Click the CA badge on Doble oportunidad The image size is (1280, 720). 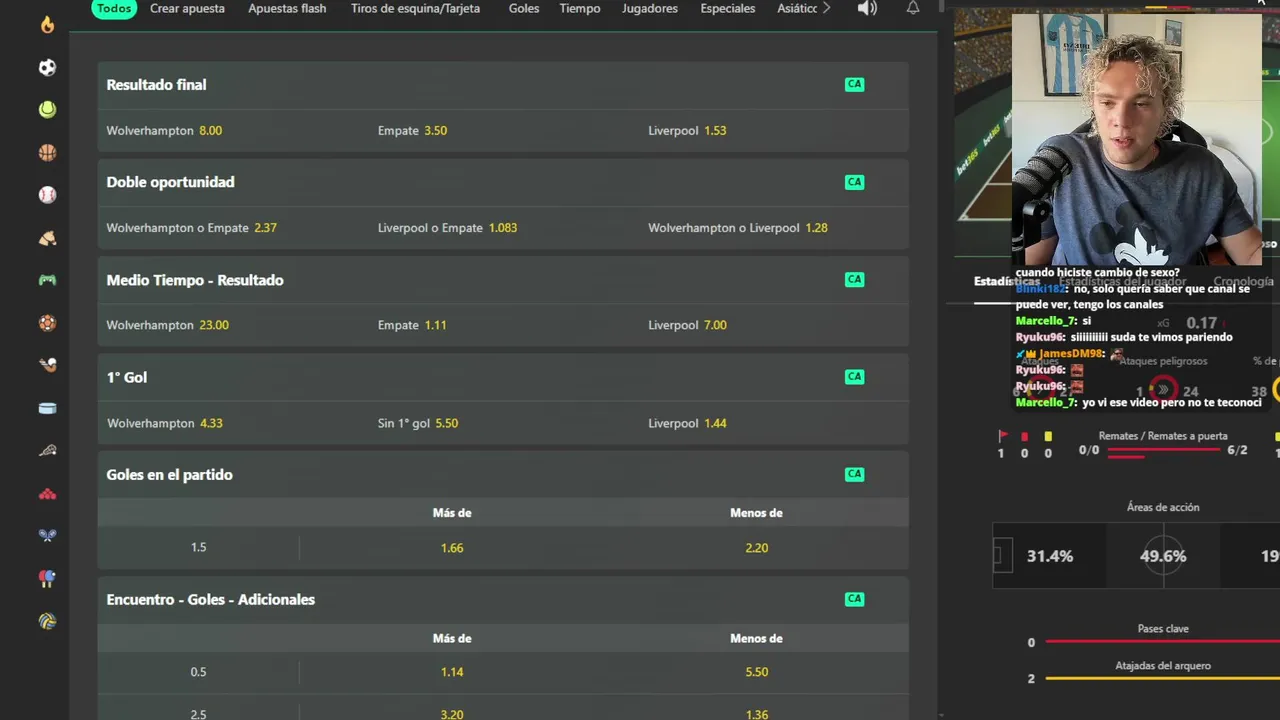(x=854, y=182)
